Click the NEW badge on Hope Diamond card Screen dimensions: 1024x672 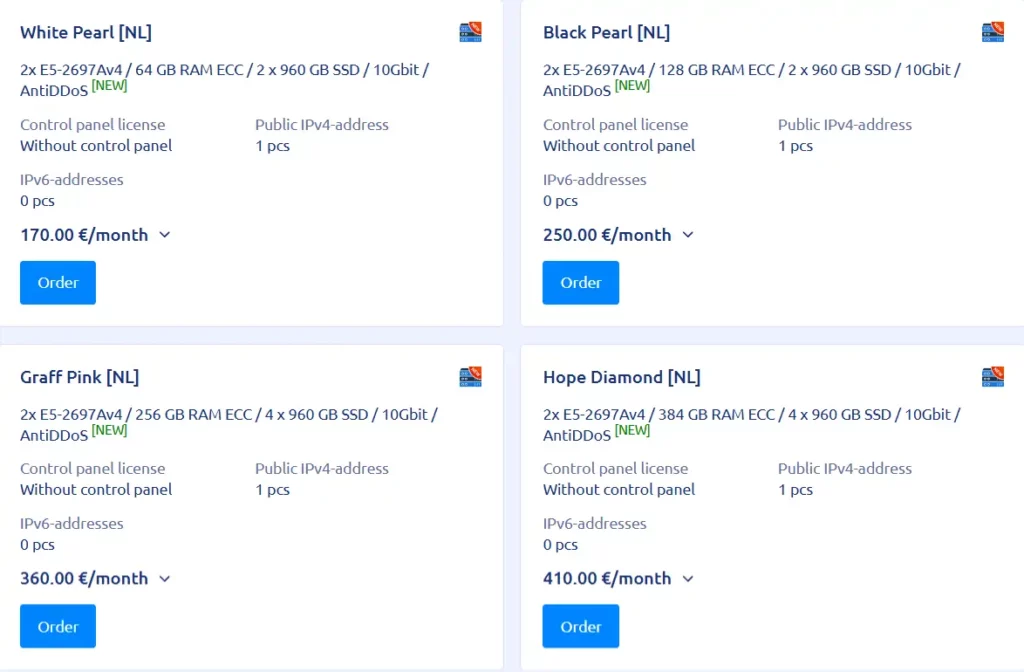632,429
